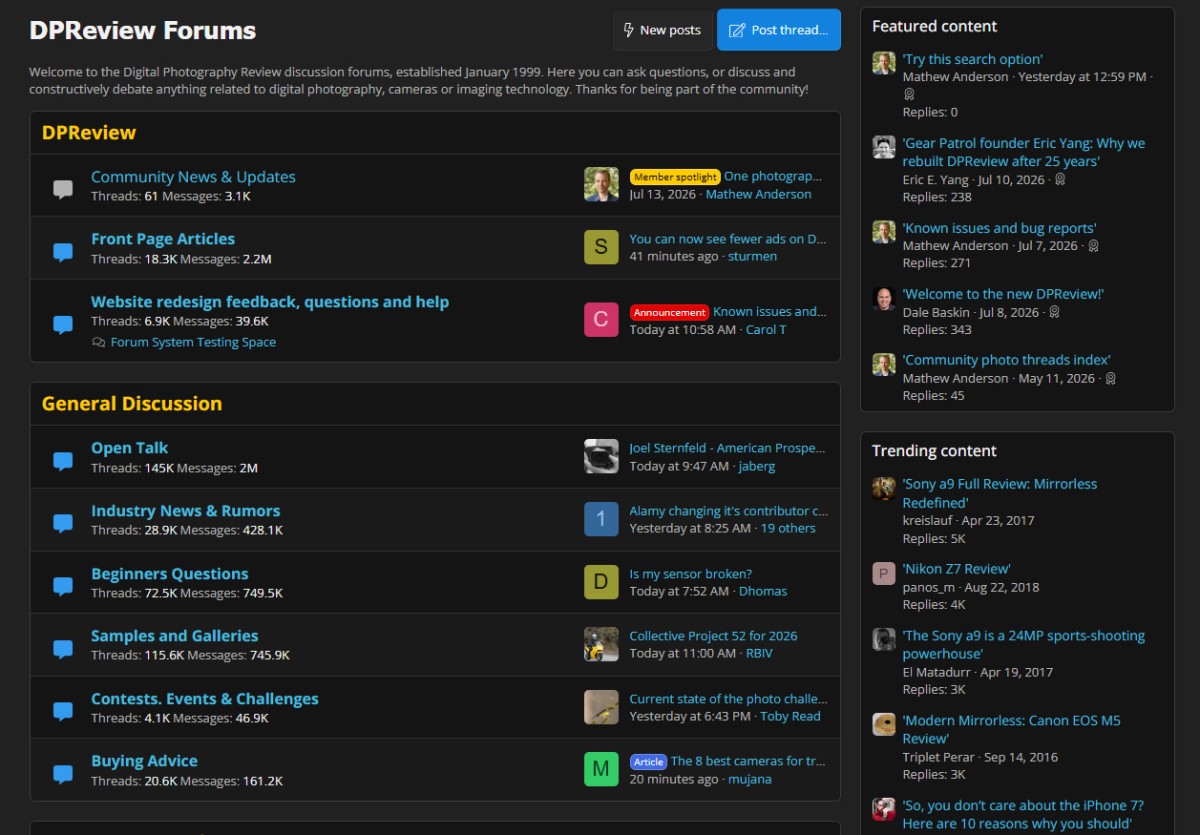Click the Community News & Updates chat bubble icon
The height and width of the screenshot is (835, 1200).
point(63,188)
